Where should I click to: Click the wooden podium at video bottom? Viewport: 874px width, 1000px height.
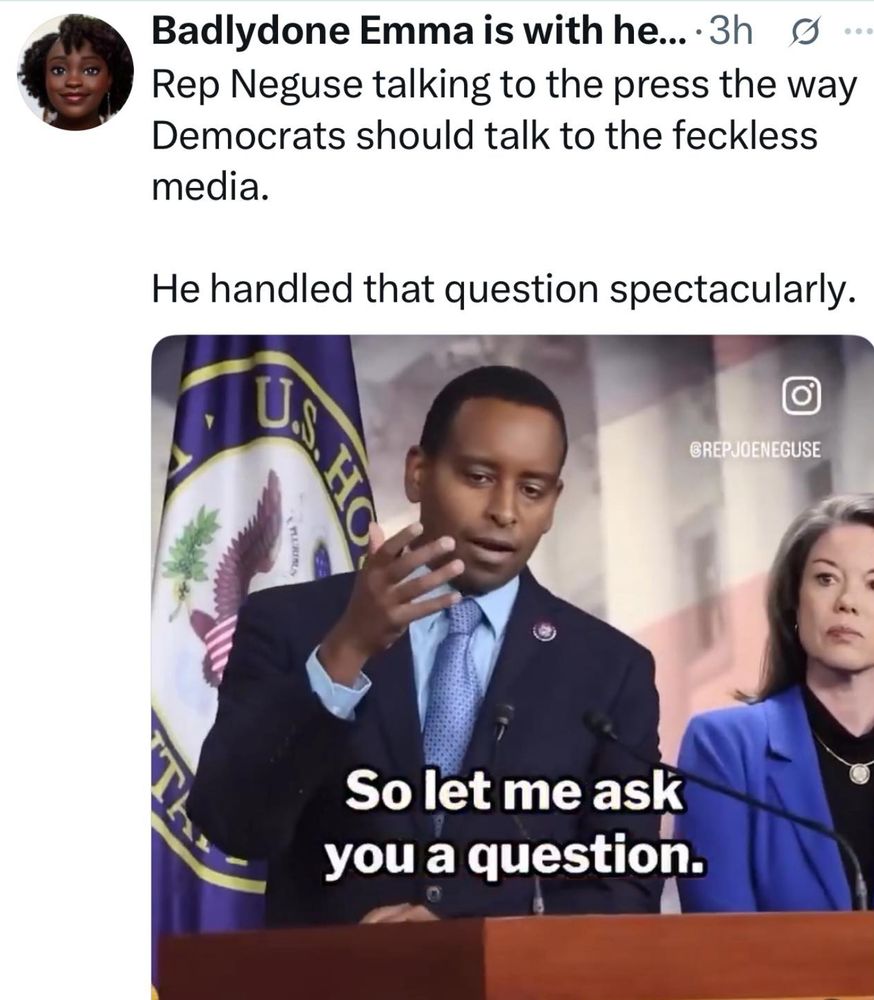tap(514, 957)
